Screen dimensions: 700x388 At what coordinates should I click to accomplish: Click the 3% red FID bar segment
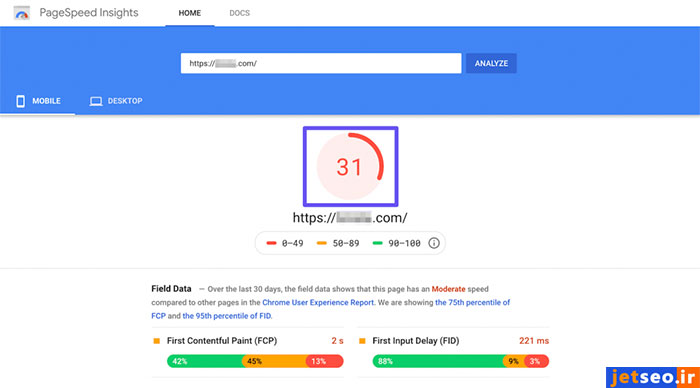click(x=537, y=361)
